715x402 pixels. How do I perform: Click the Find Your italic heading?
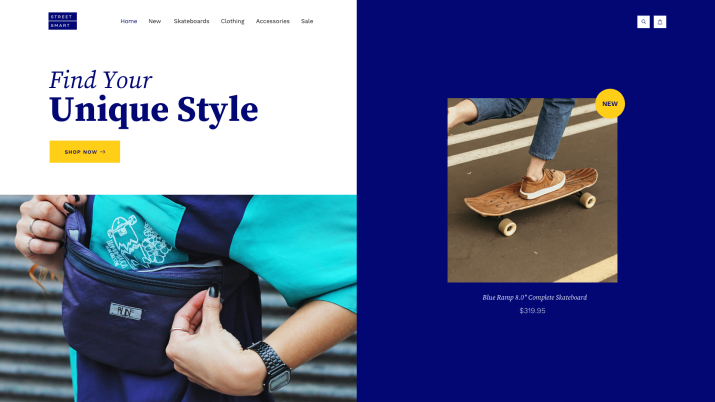pos(100,80)
